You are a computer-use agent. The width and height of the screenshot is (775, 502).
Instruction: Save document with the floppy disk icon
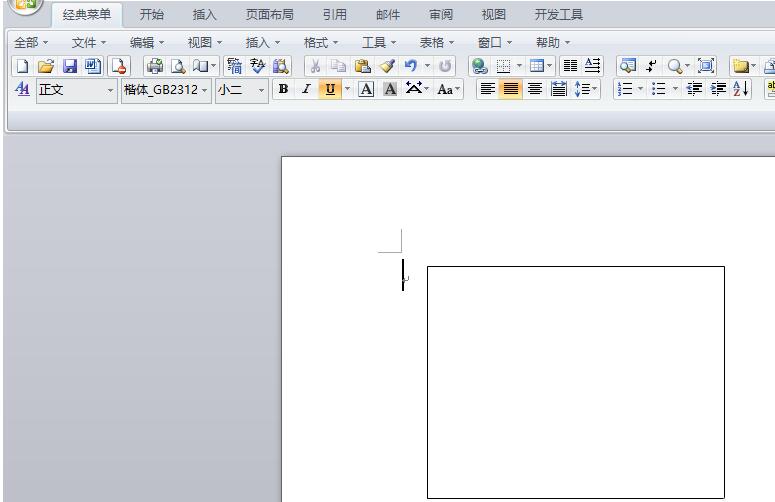(x=70, y=66)
